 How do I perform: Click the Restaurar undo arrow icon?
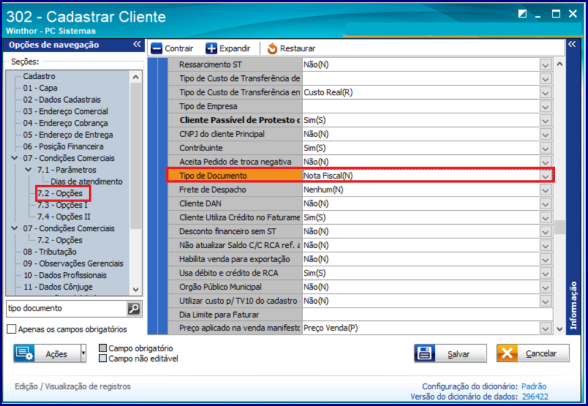pos(272,48)
